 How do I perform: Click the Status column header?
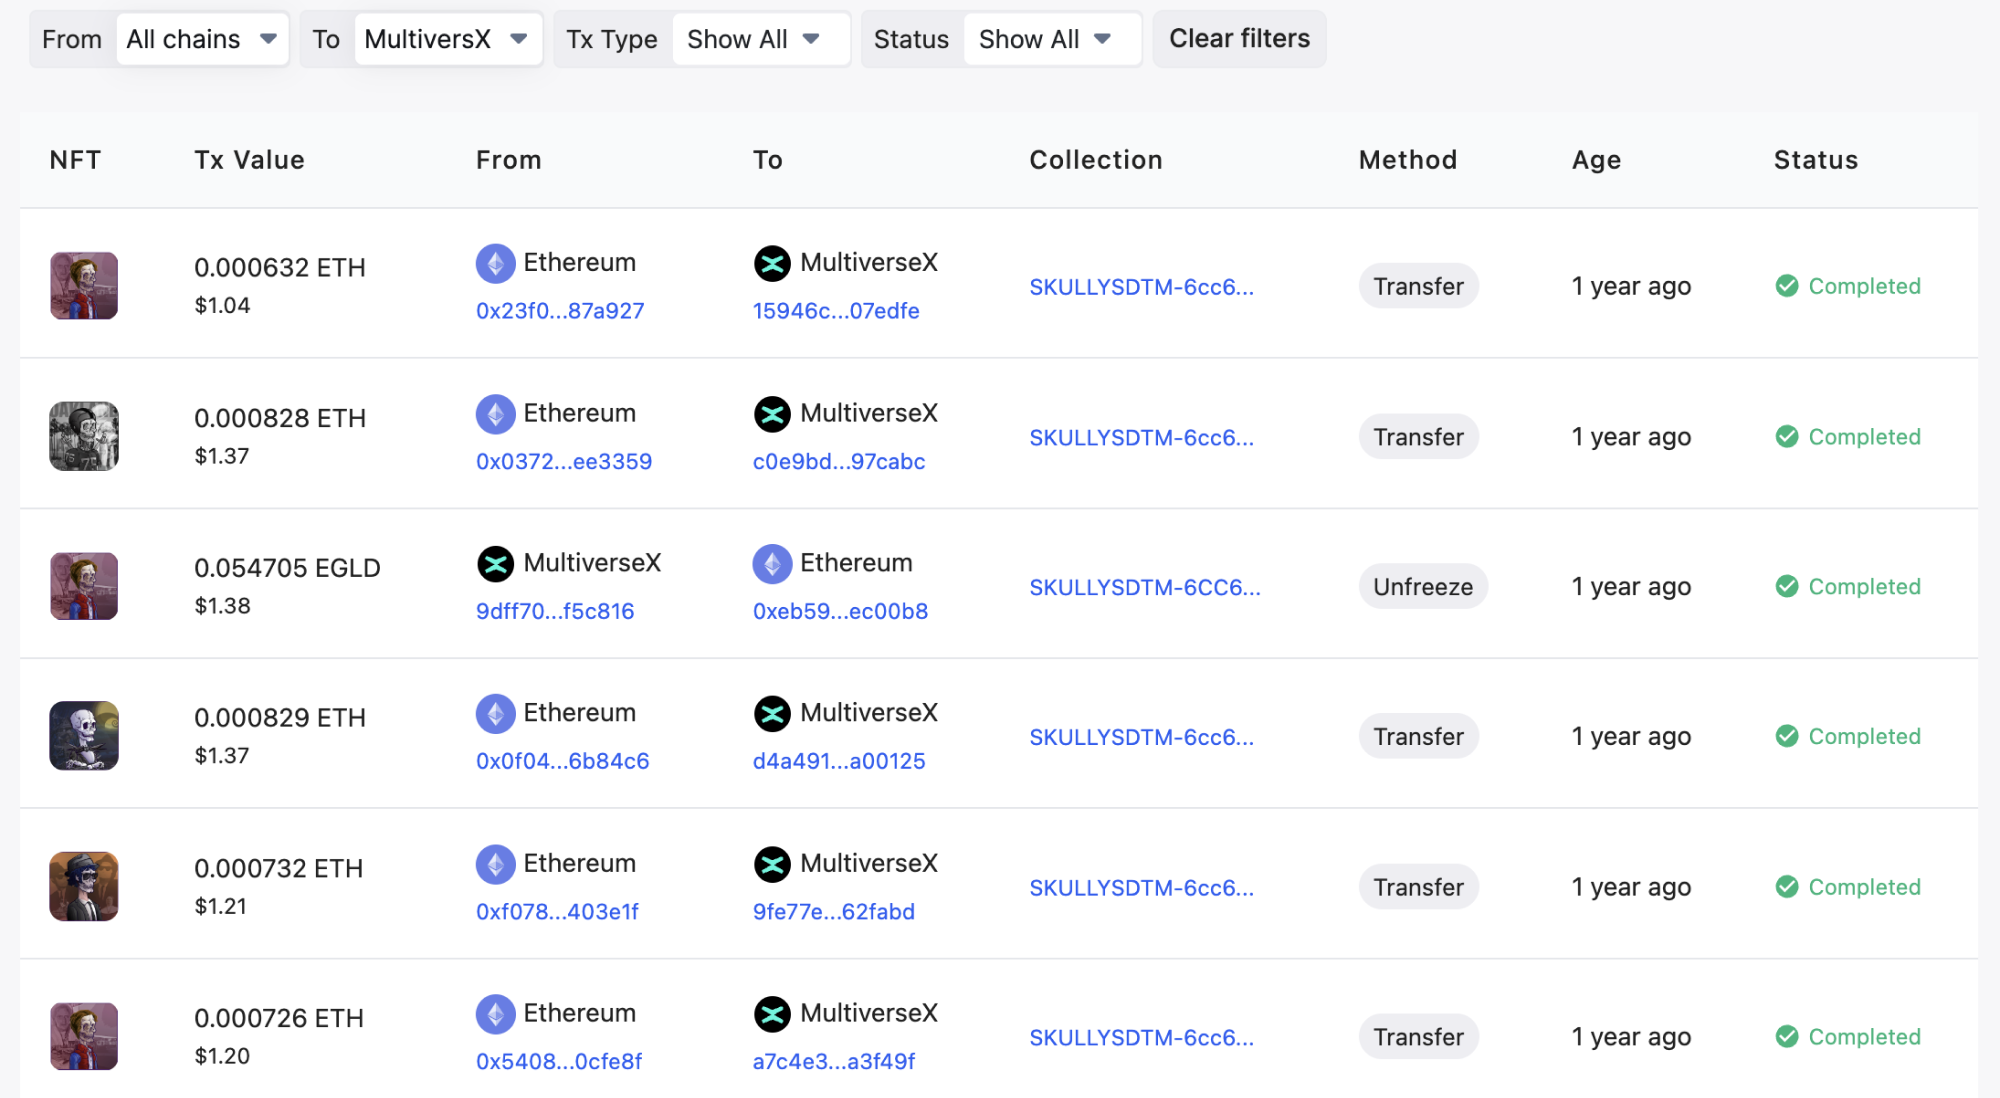click(1816, 160)
